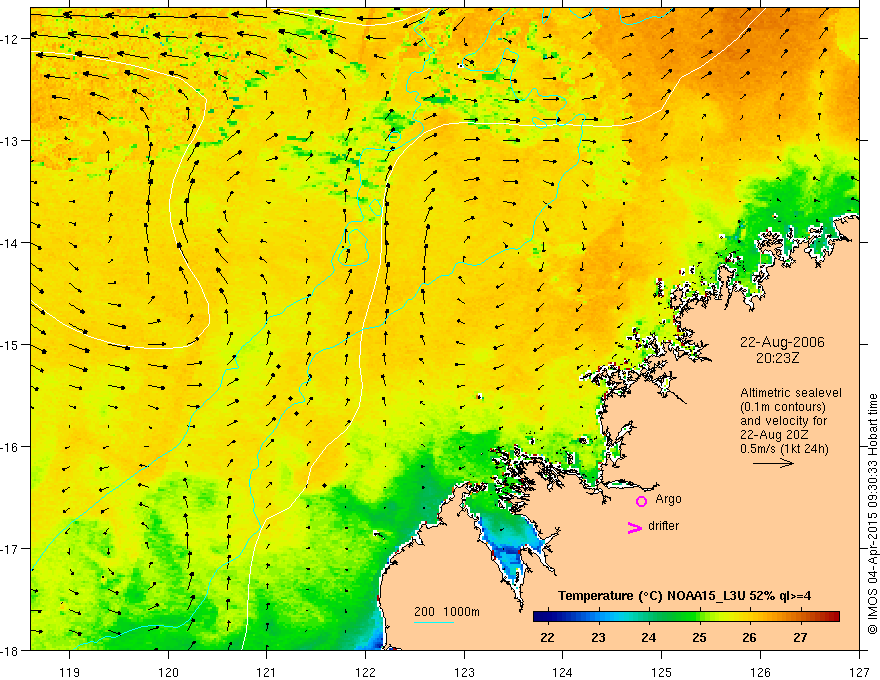Click the magenta drifter arrowhead legend symbol
Viewport: 880px width, 680px height.
(635, 527)
